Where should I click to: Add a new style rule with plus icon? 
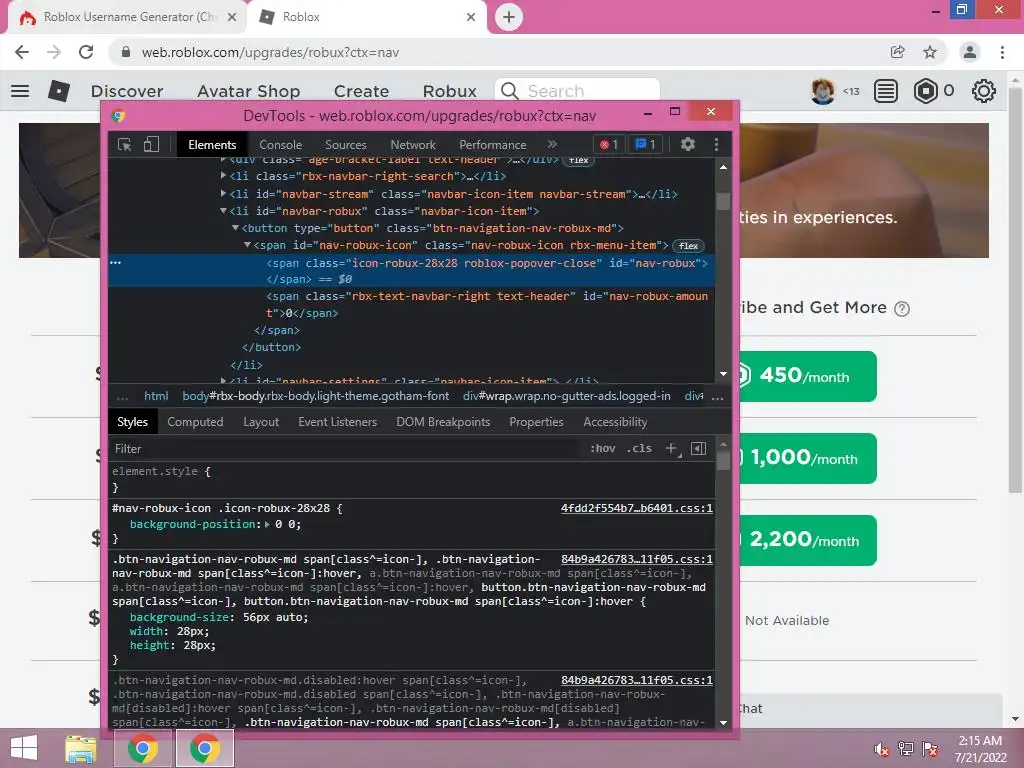coord(671,449)
